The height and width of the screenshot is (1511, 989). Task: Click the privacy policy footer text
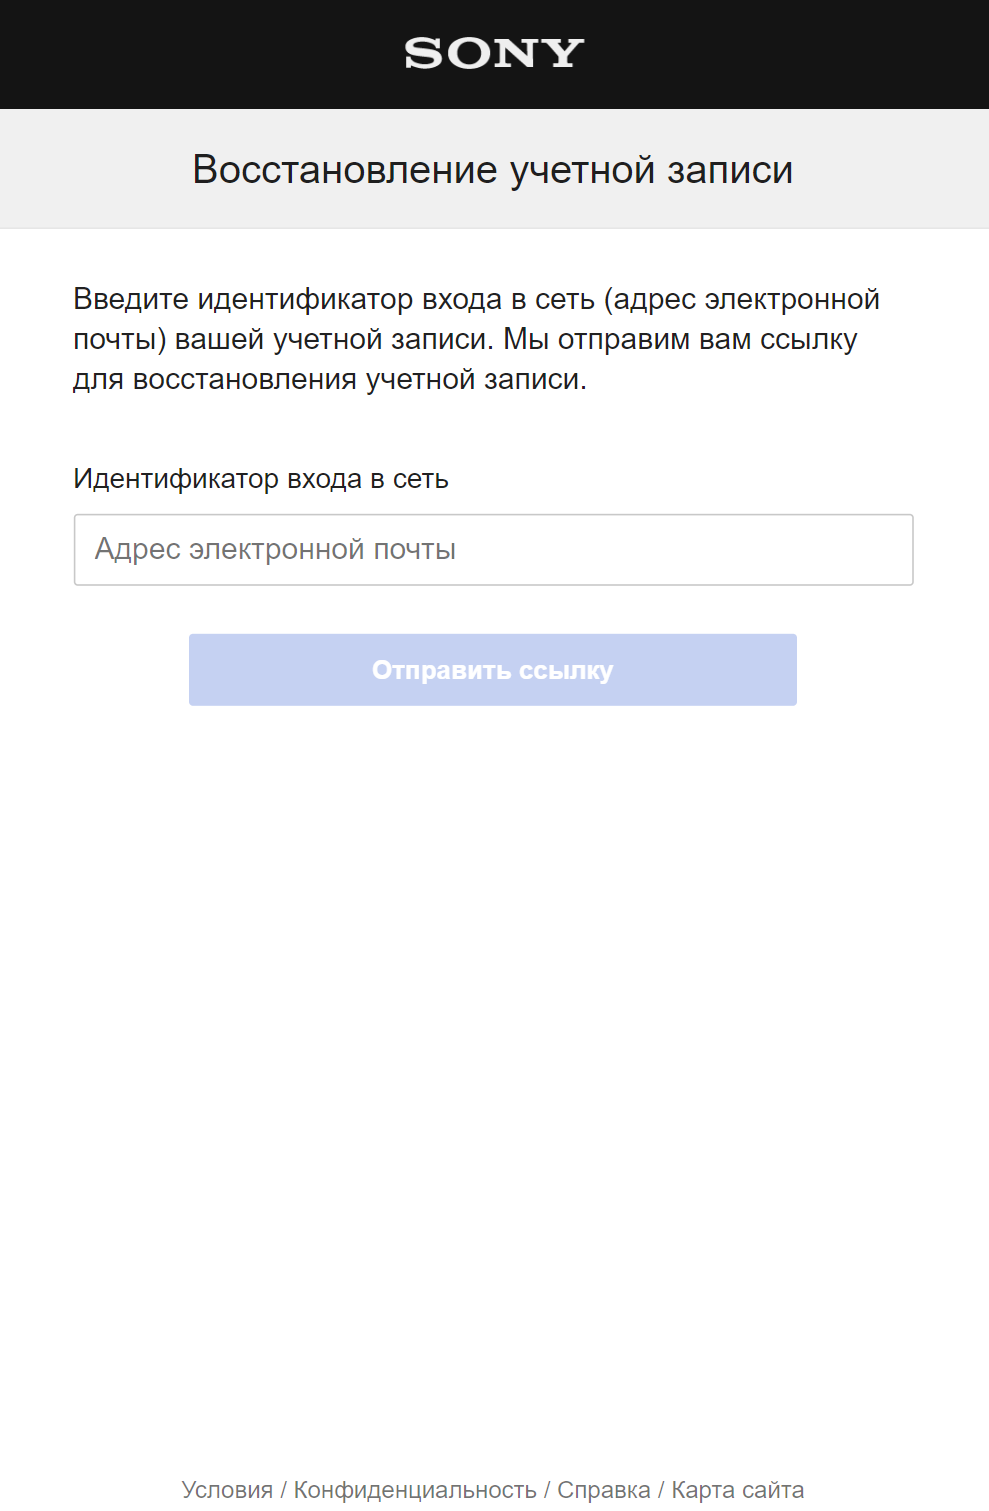416,1489
